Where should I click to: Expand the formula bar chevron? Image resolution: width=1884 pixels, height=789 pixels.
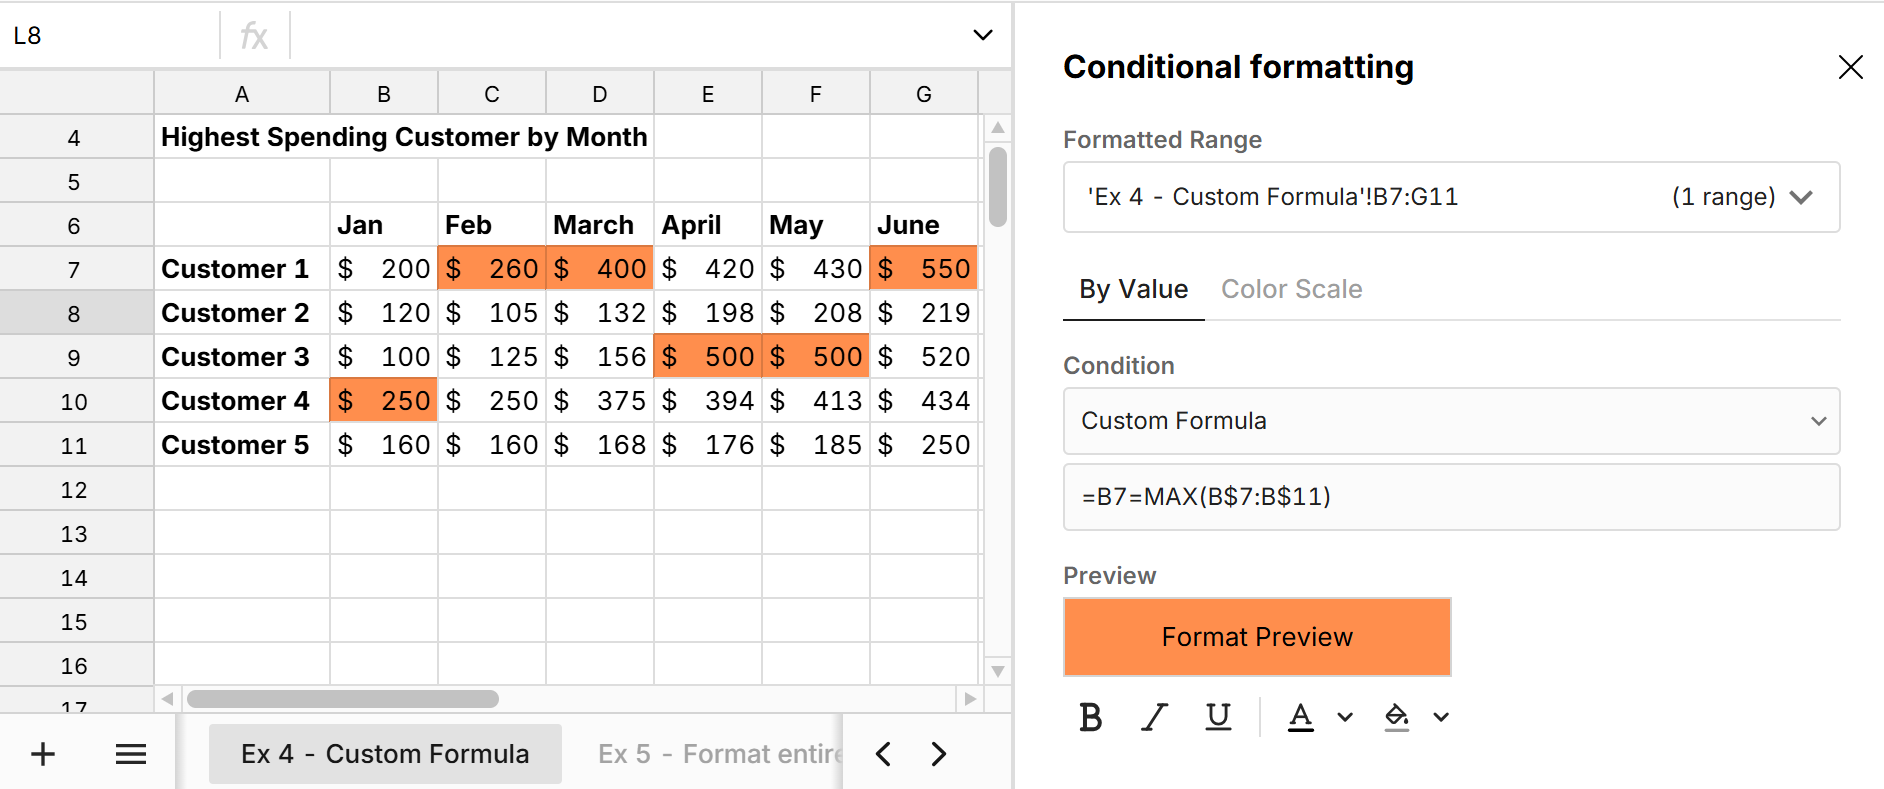[x=982, y=35]
